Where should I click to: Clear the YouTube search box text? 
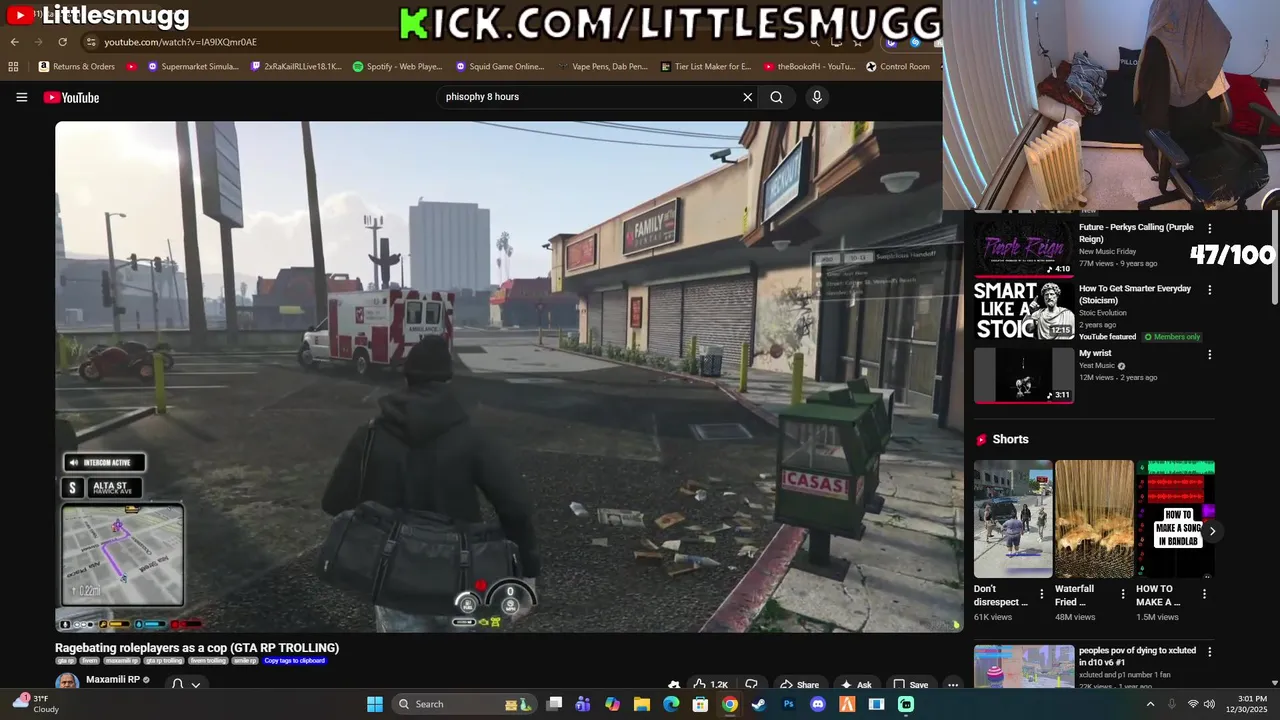(x=747, y=97)
